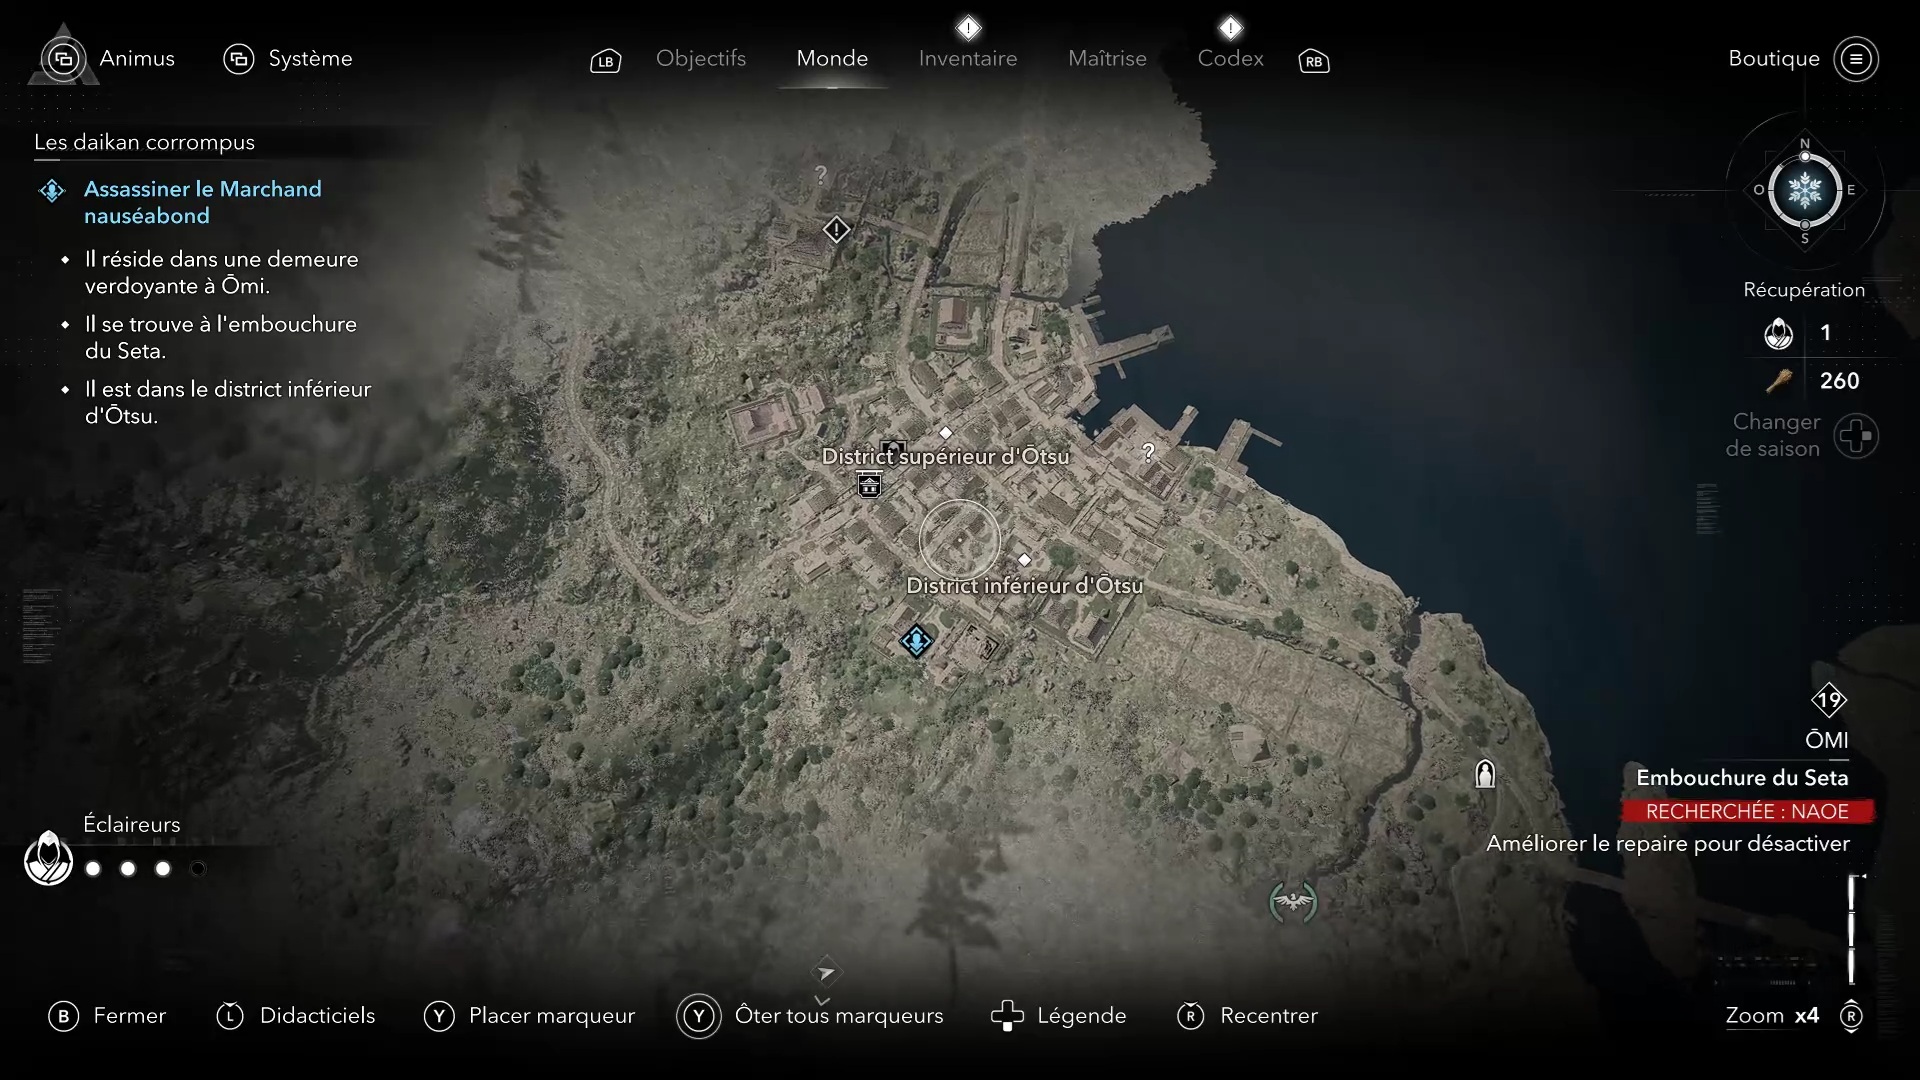Viewport: 1920px width, 1080px height.
Task: Click Améliorer le repaire pour désactiver text
Action: tap(1668, 844)
